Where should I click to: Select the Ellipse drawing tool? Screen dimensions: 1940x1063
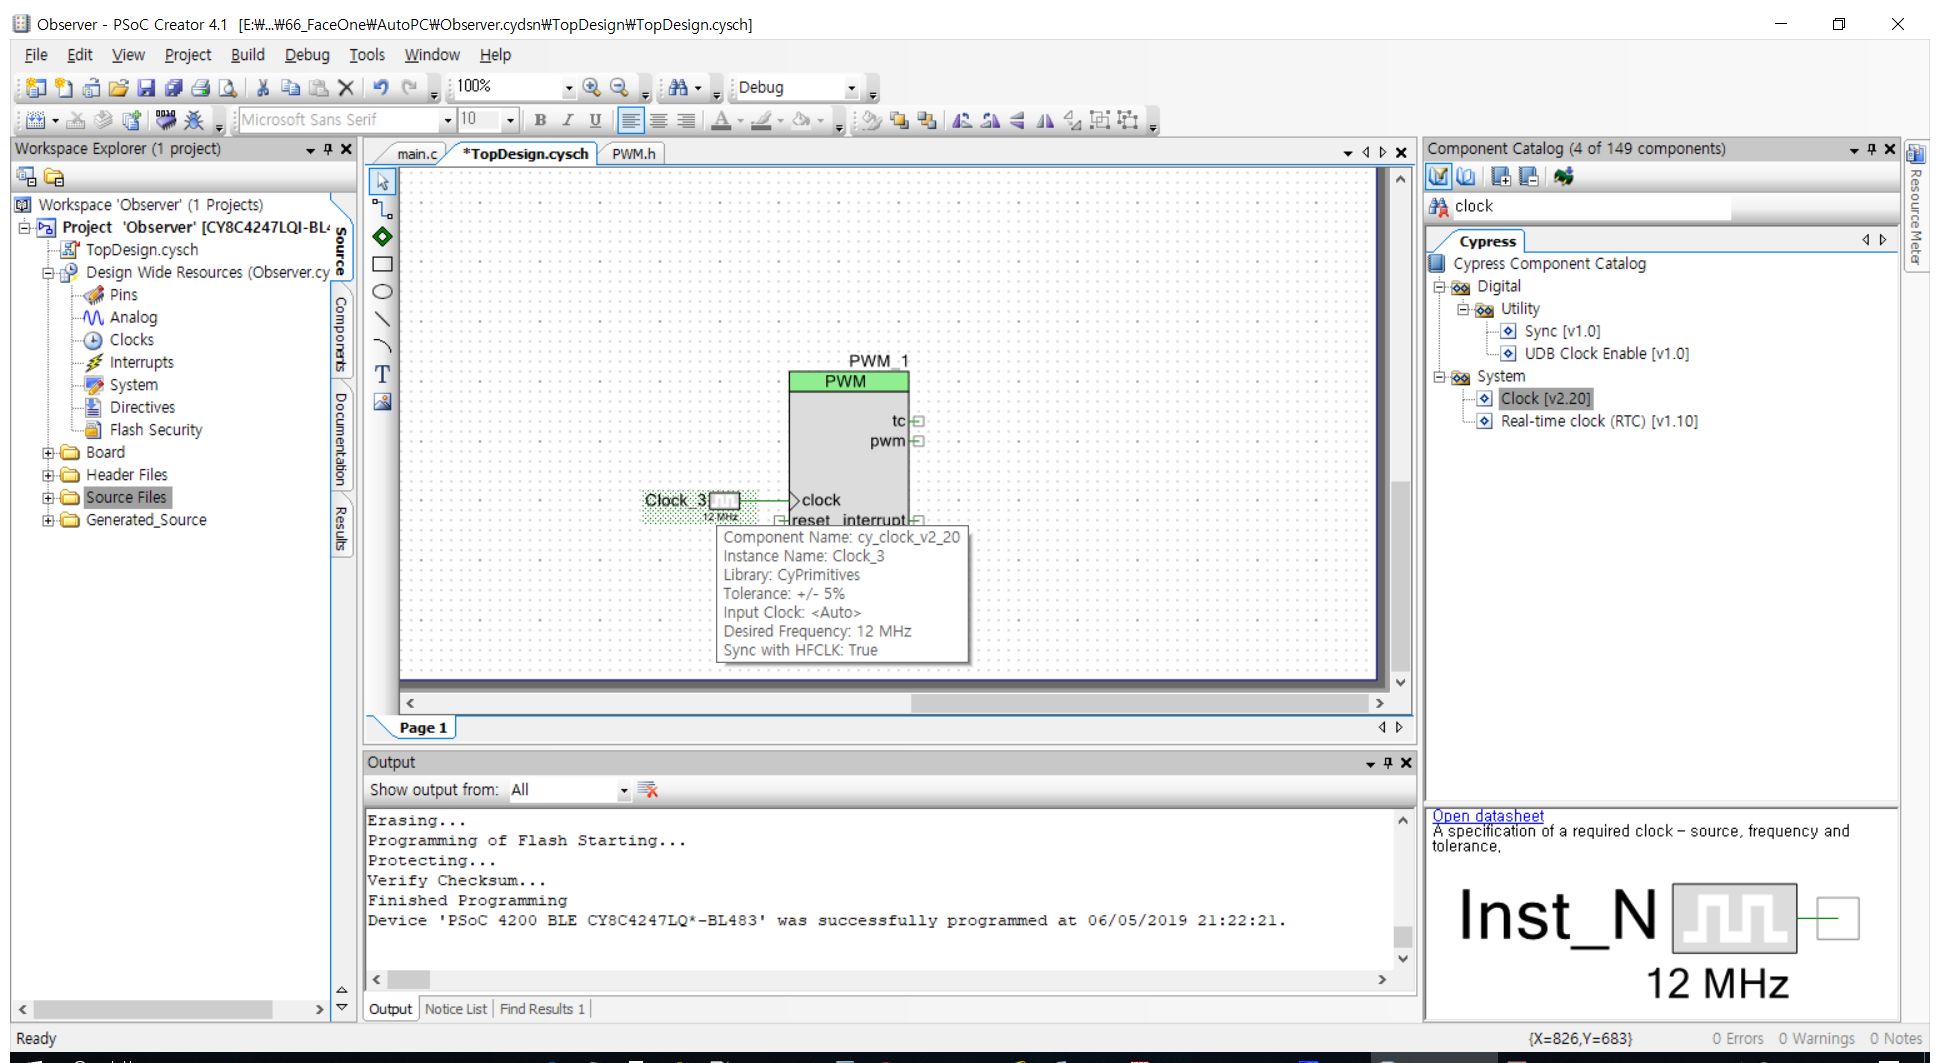382,292
